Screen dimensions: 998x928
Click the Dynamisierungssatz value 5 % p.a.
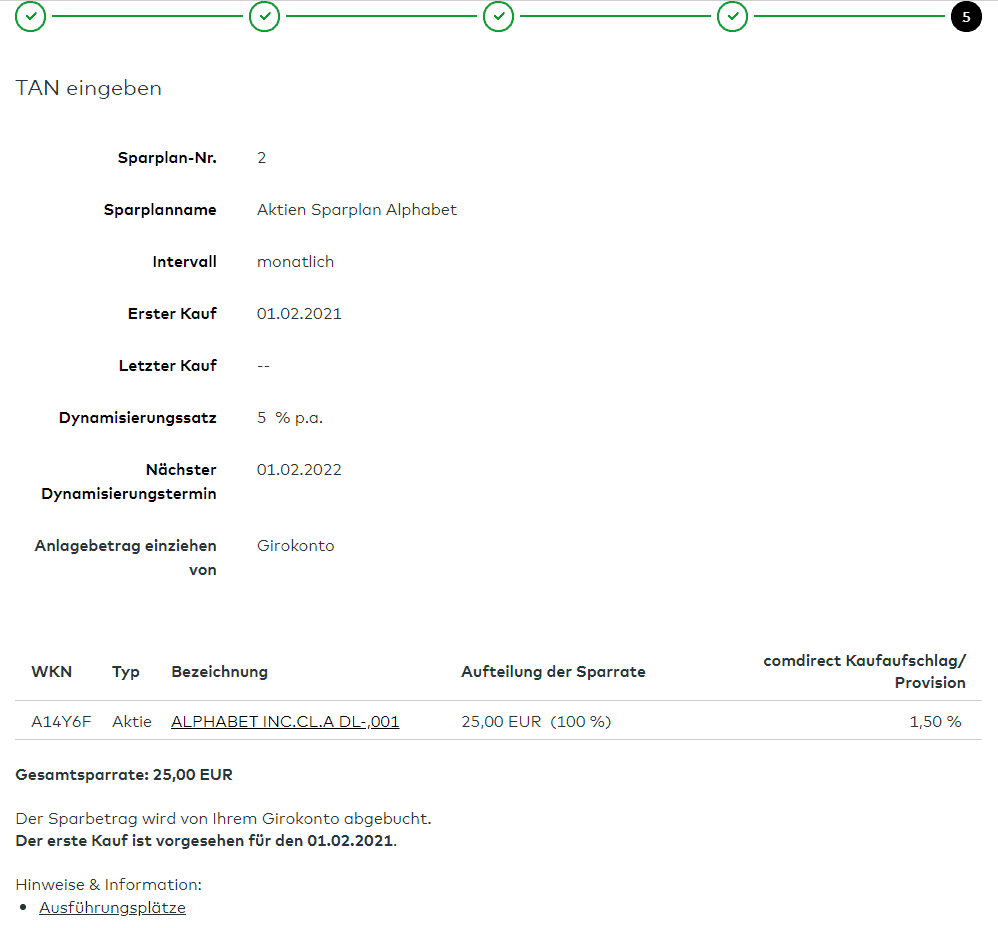click(x=290, y=418)
